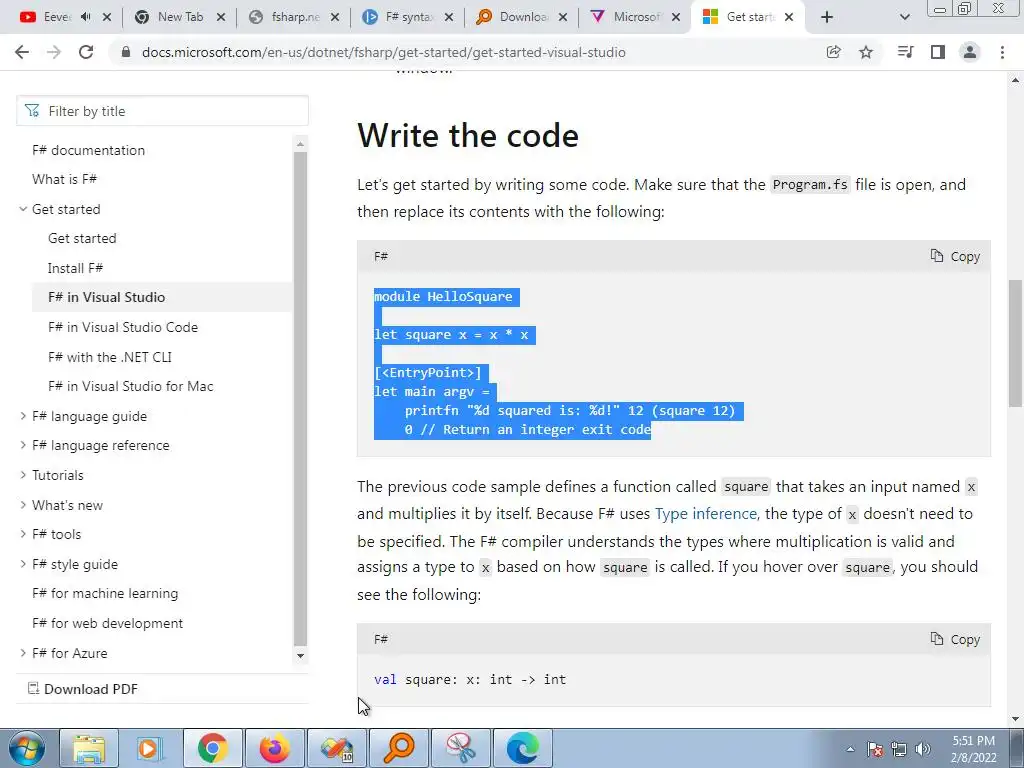The image size is (1024, 768).
Task: Open the Snipping Tool taskbar icon
Action: point(461,748)
